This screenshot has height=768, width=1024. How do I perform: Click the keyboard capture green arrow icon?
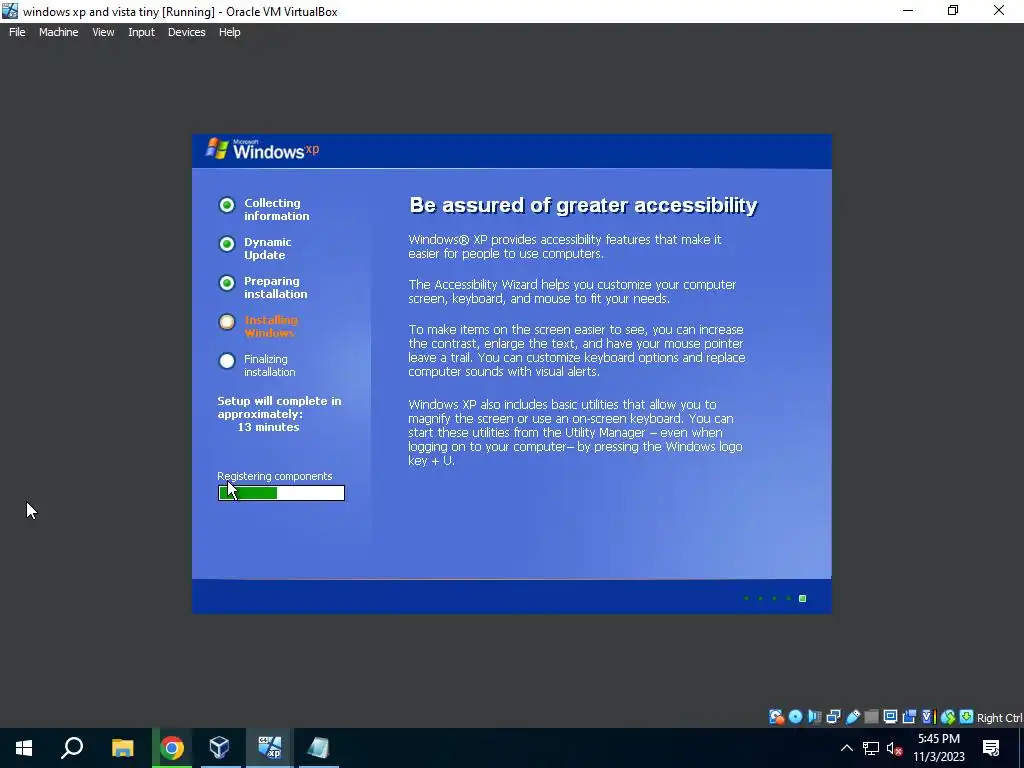click(x=967, y=717)
